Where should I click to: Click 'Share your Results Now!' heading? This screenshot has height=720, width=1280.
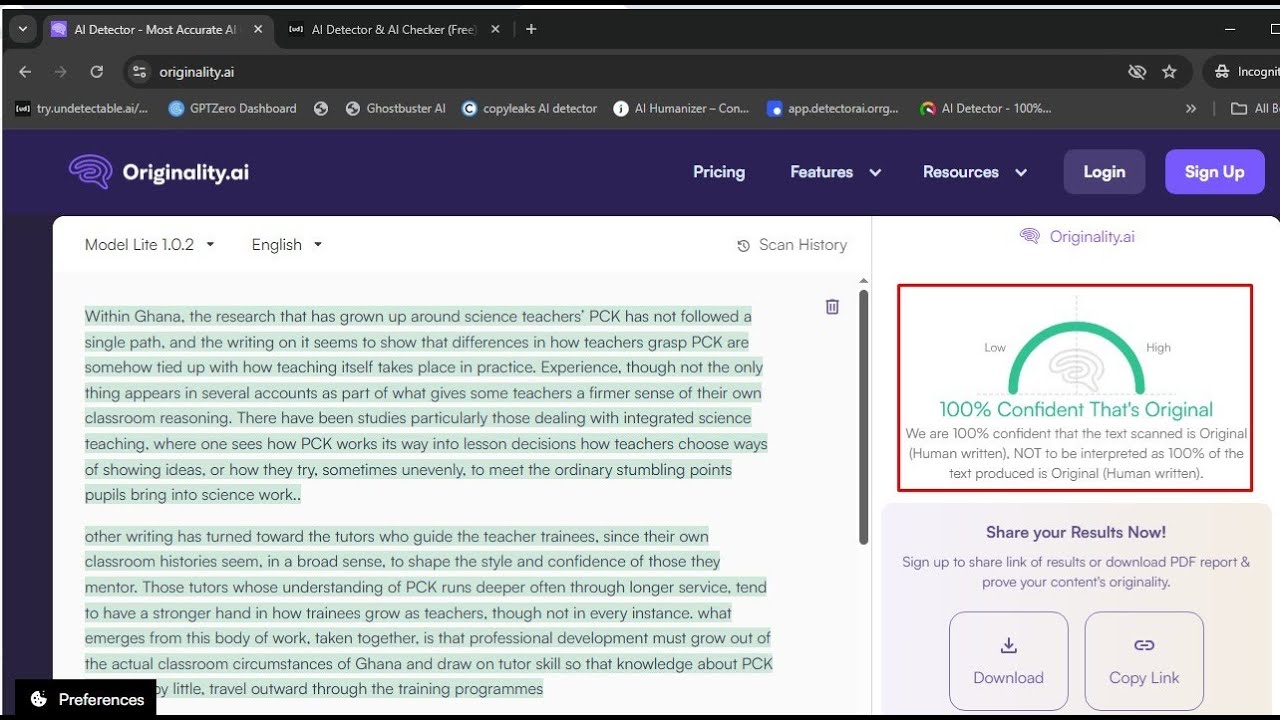[x=1076, y=532]
